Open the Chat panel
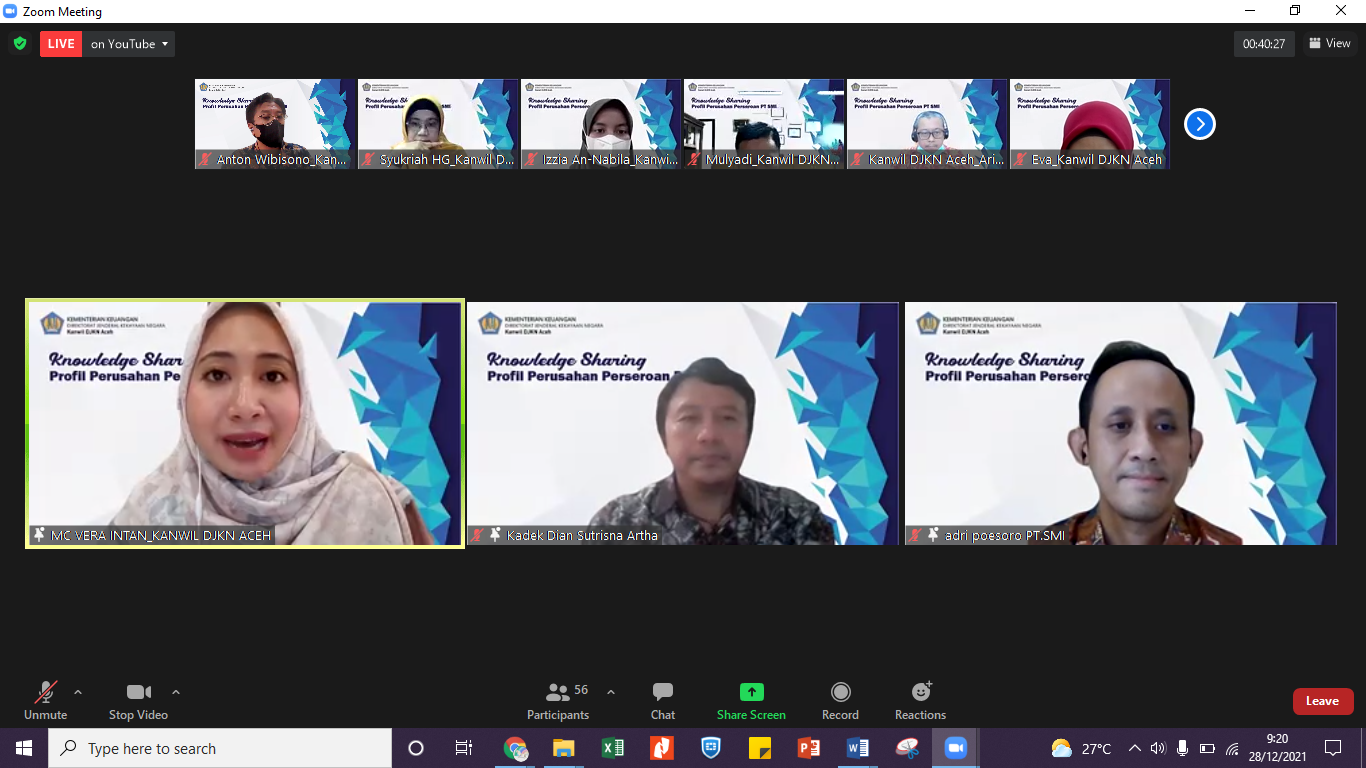The height and width of the screenshot is (768, 1366). click(x=662, y=700)
